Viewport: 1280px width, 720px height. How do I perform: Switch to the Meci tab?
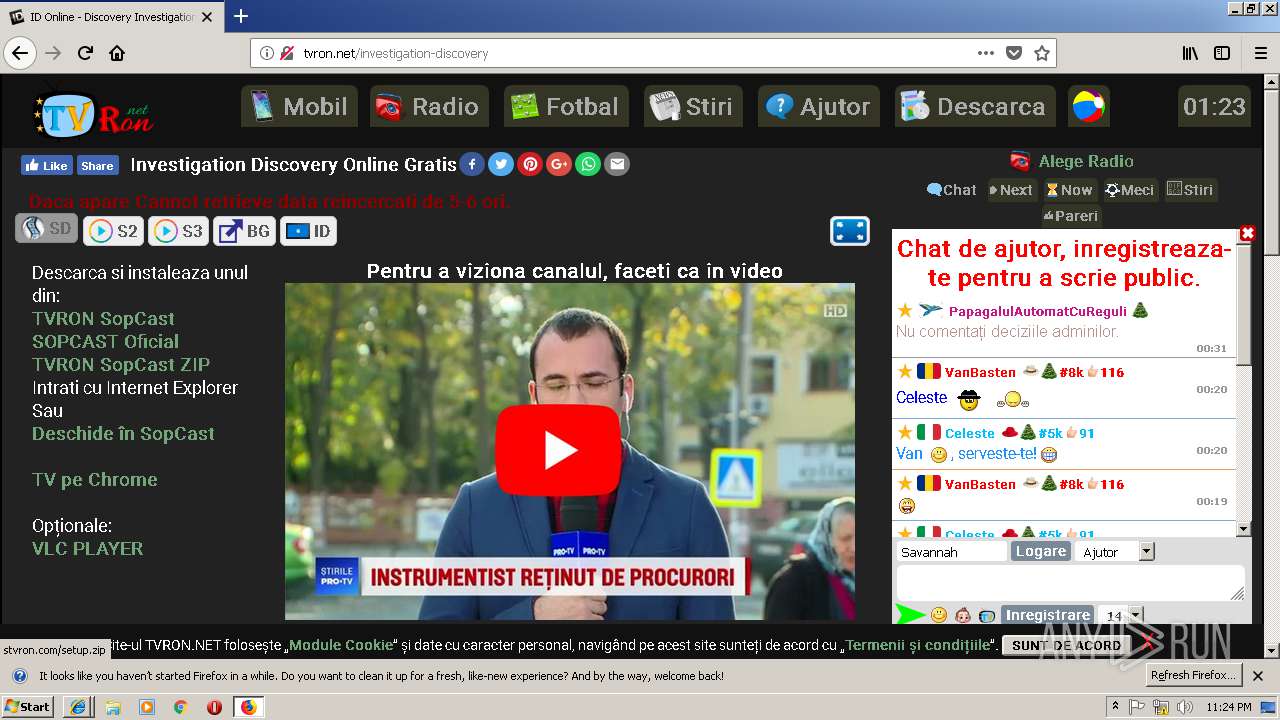[x=1130, y=190]
